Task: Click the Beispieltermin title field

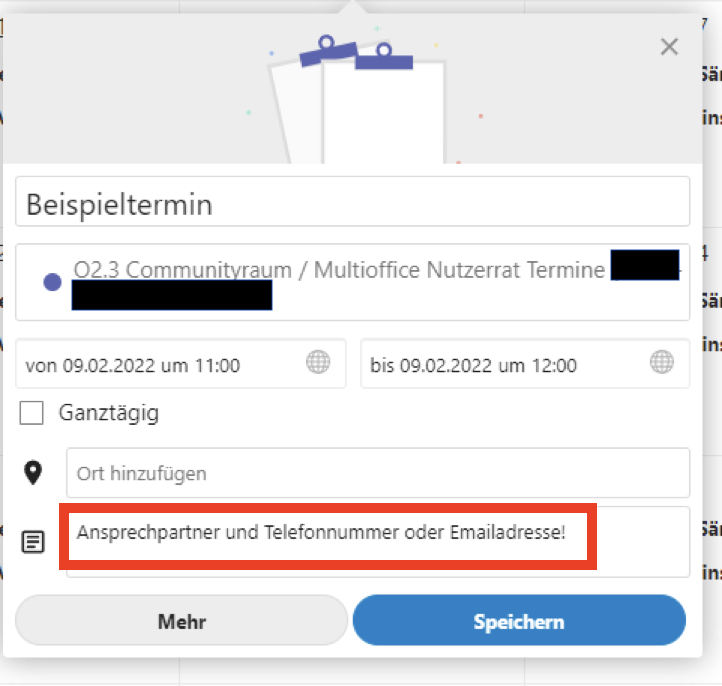Action: click(352, 203)
